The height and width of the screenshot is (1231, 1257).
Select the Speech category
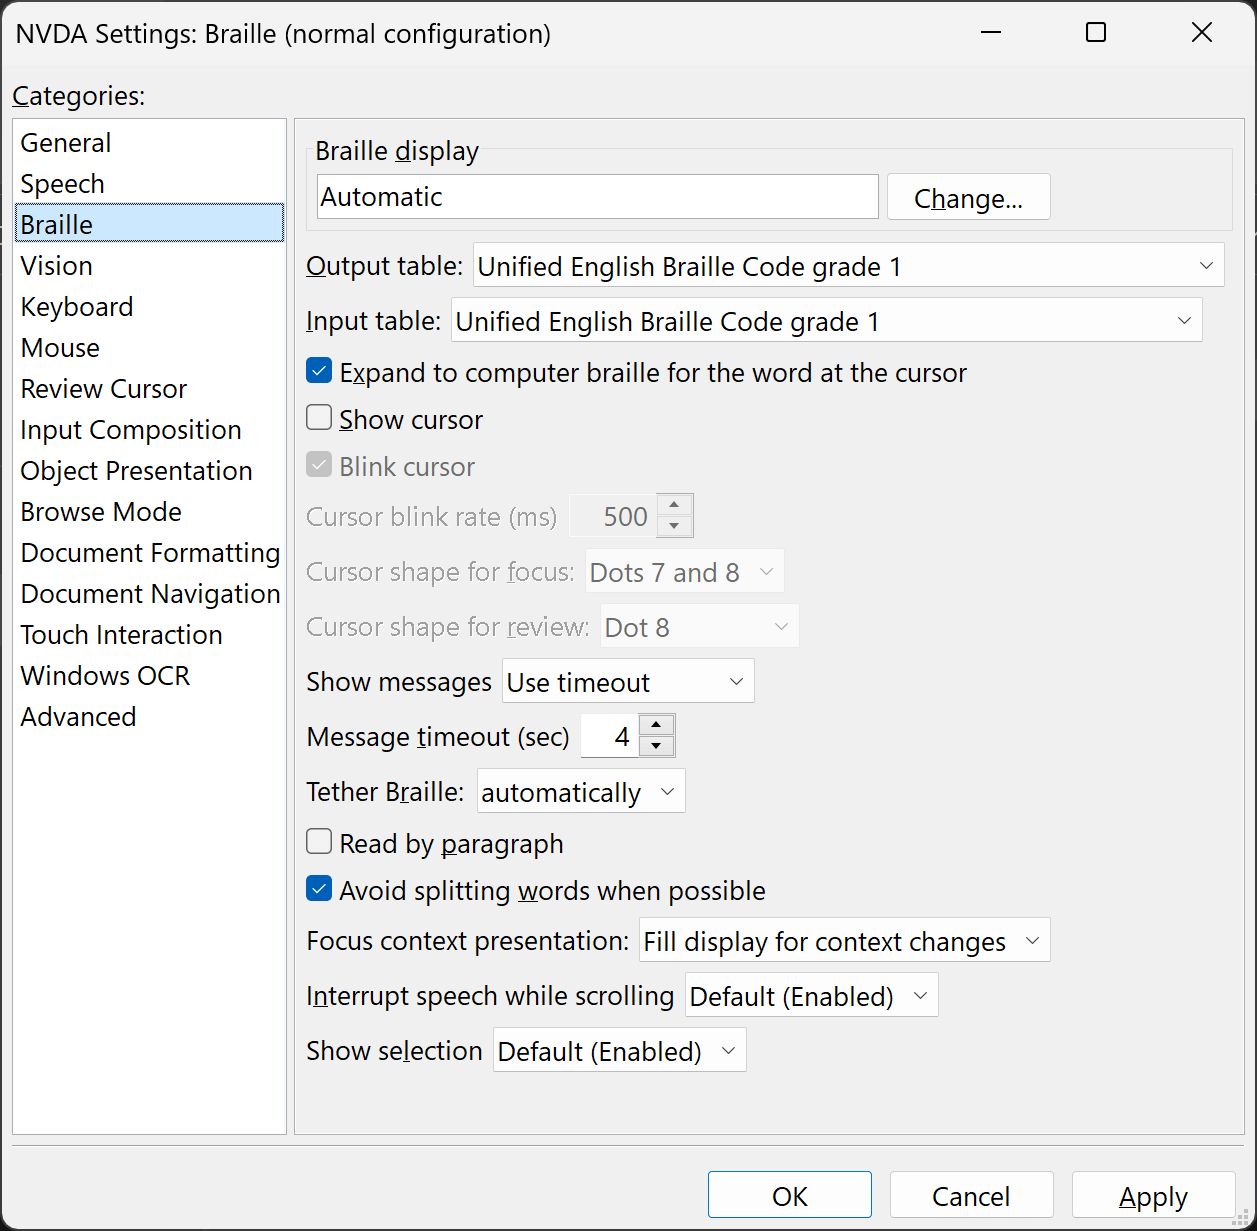62,184
